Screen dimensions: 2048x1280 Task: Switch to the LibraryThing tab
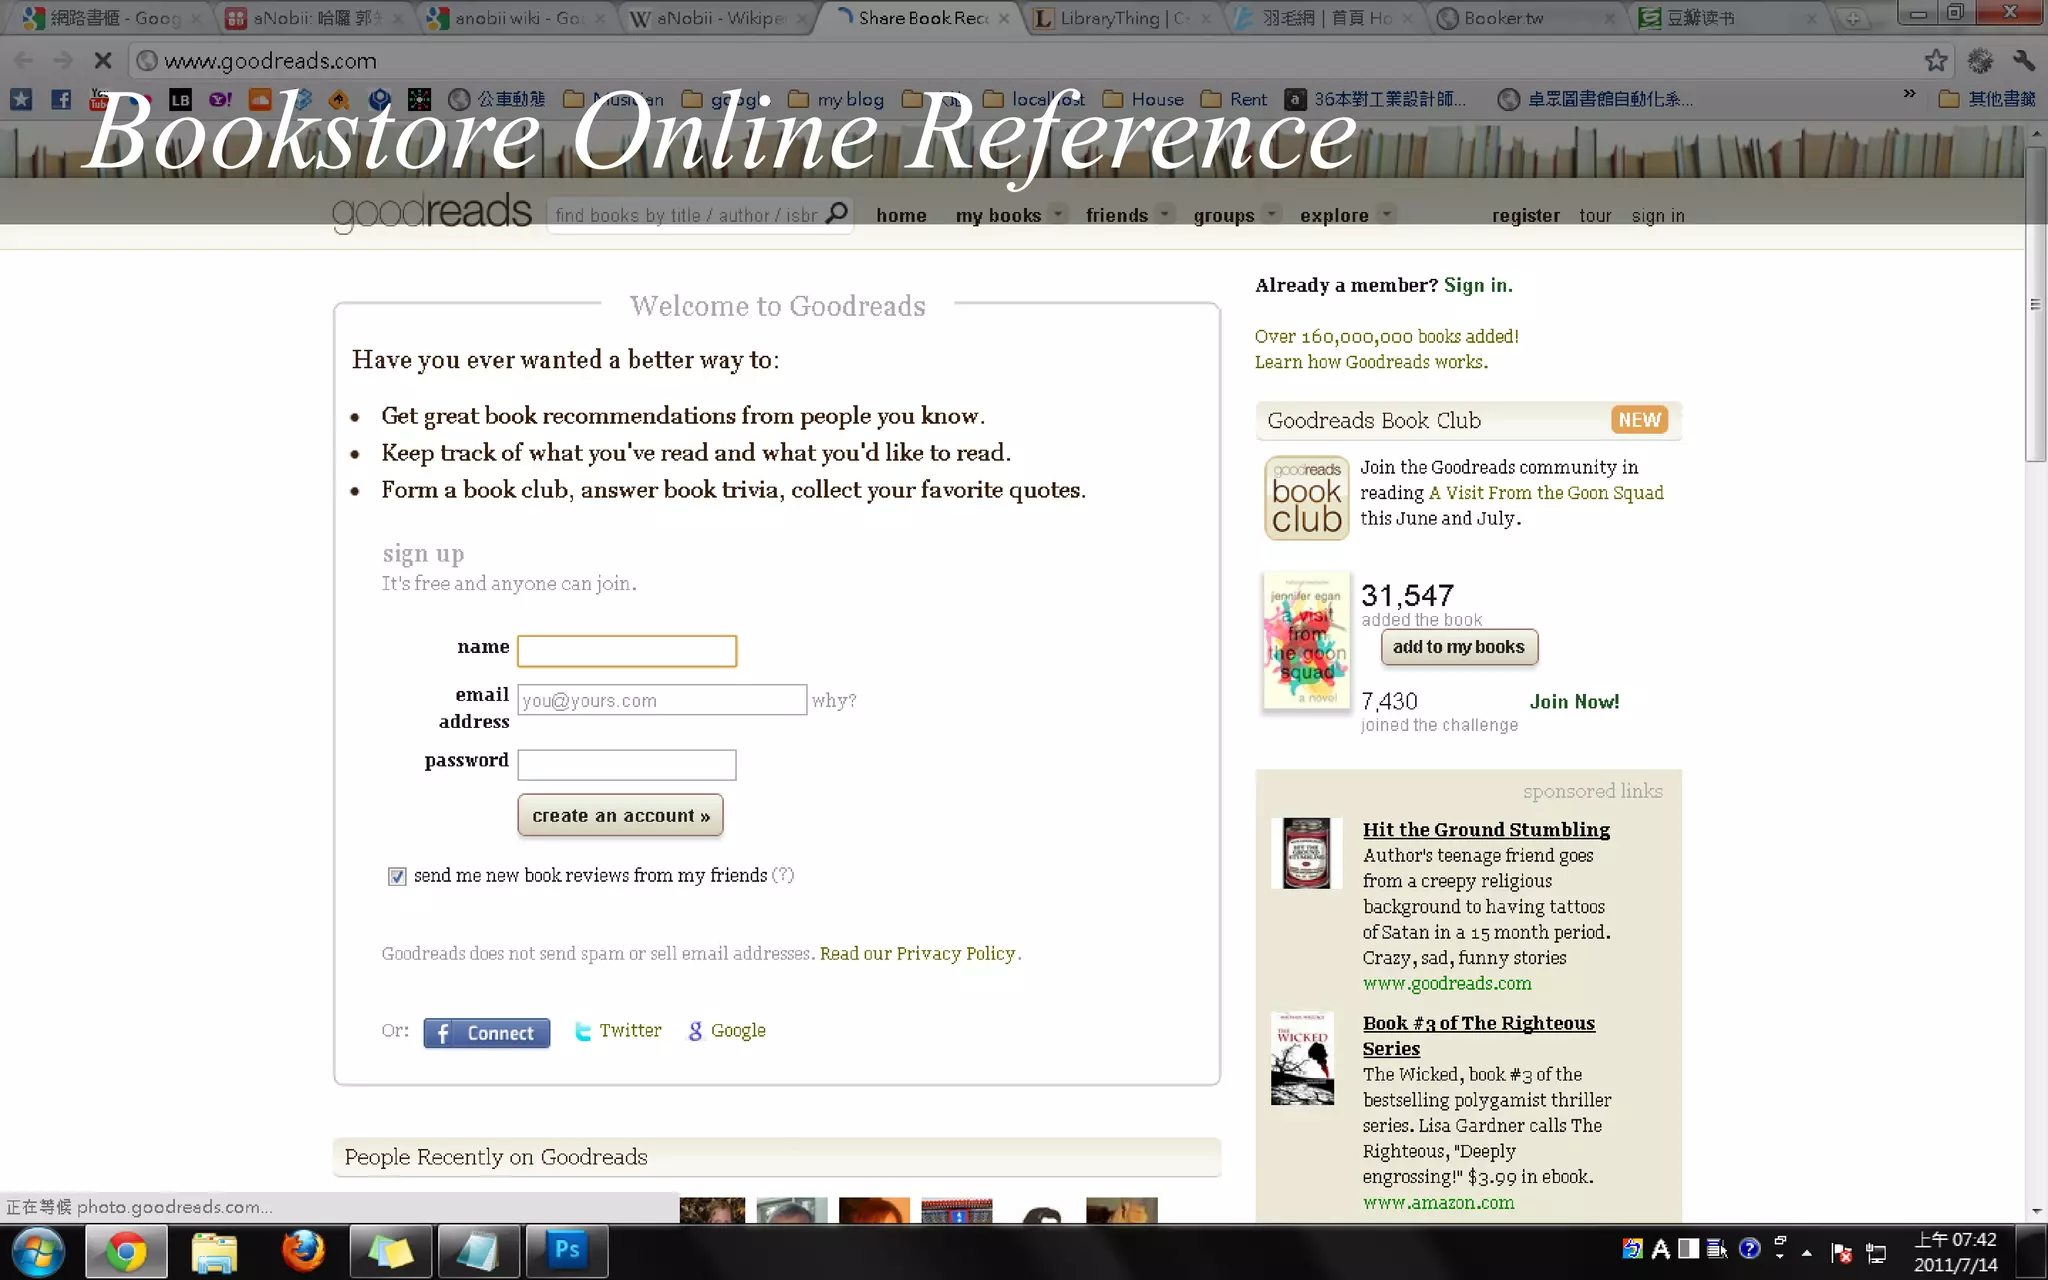1123,18
